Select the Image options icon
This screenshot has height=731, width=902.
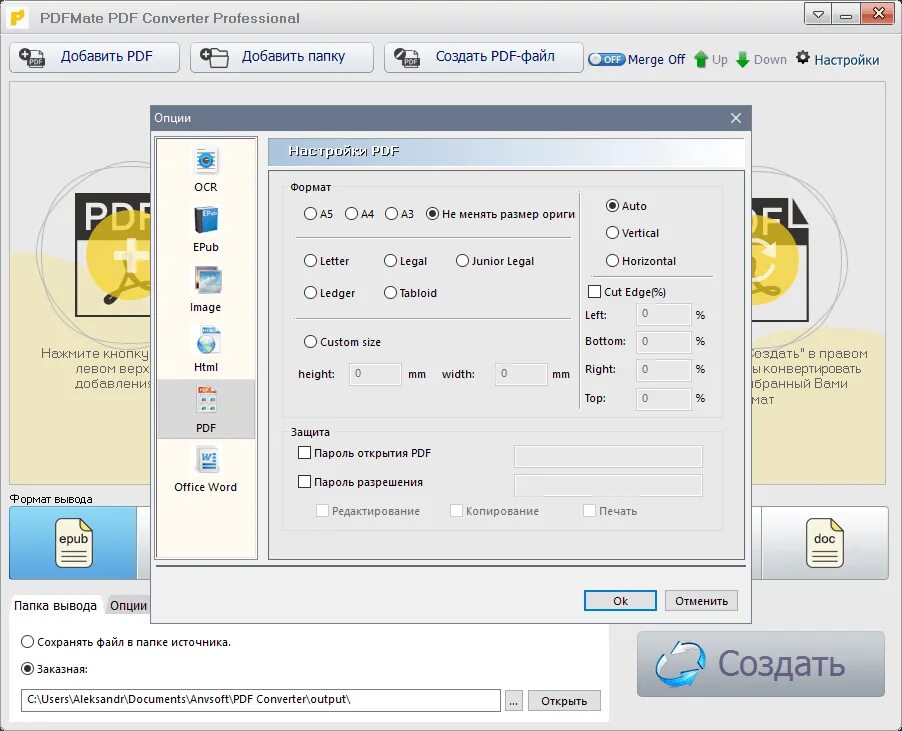(206, 281)
